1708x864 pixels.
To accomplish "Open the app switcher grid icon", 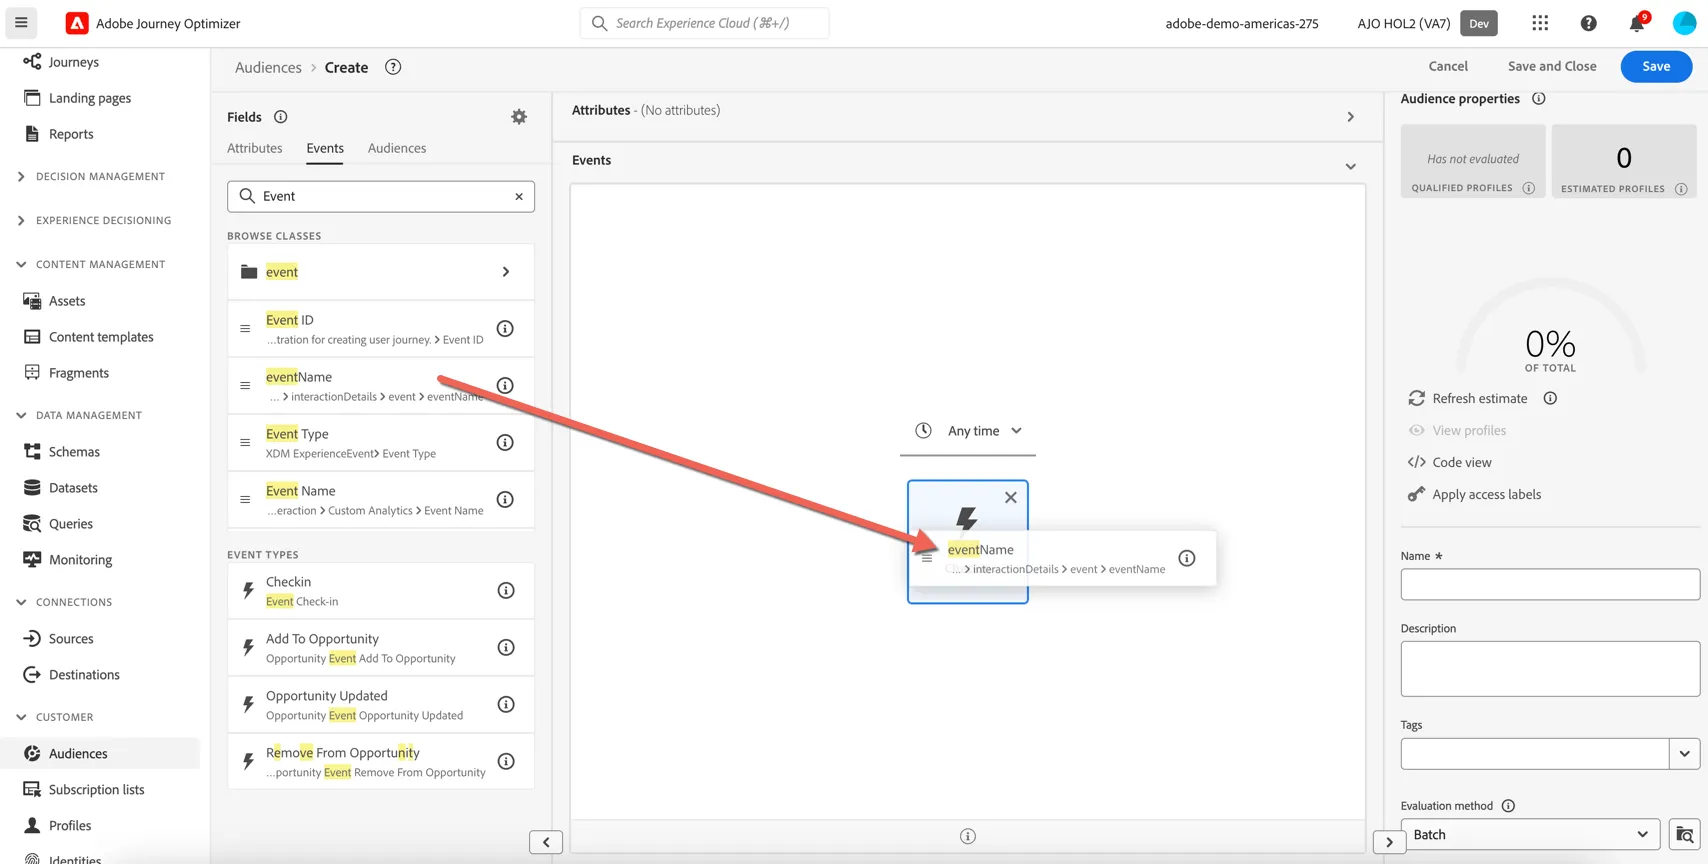I will click(1540, 23).
